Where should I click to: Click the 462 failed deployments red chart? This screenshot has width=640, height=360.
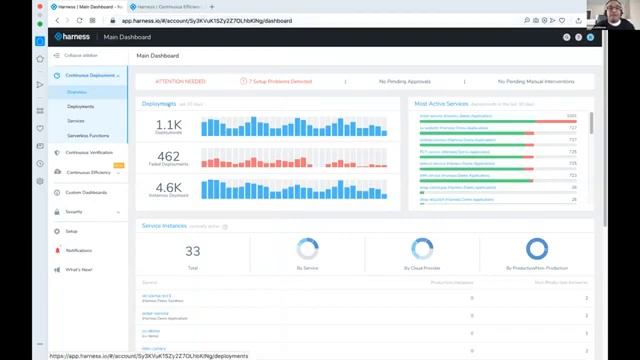point(294,158)
